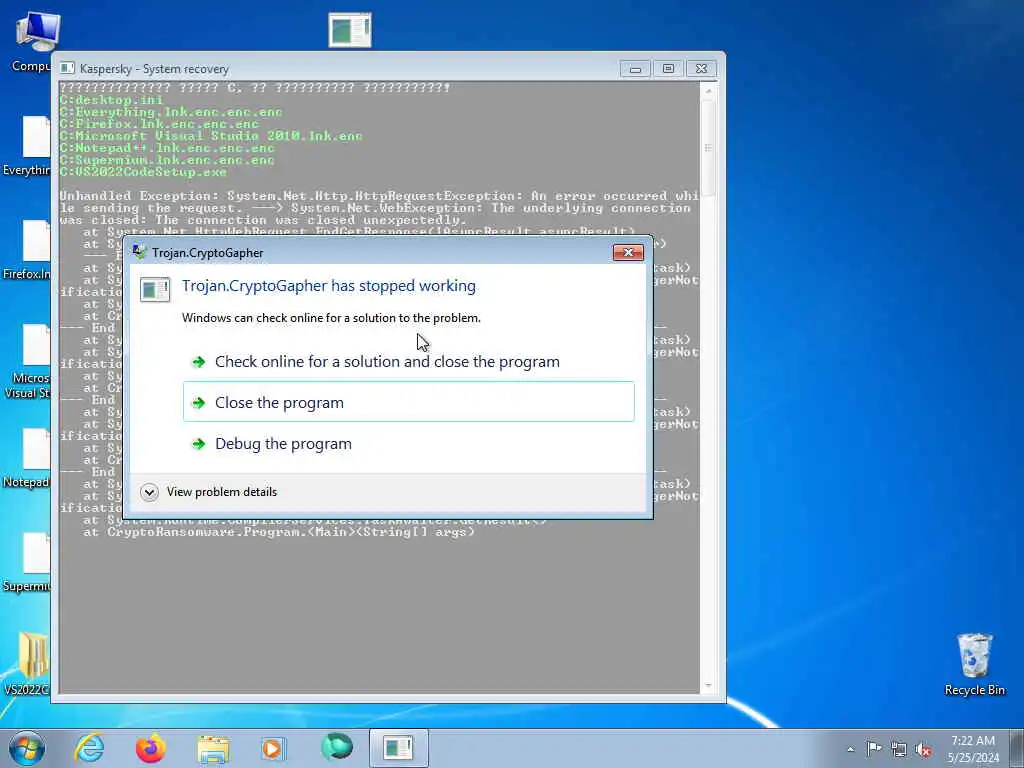Click the Show desktop button
Screen dimensions: 1024x768
coord(1017,748)
